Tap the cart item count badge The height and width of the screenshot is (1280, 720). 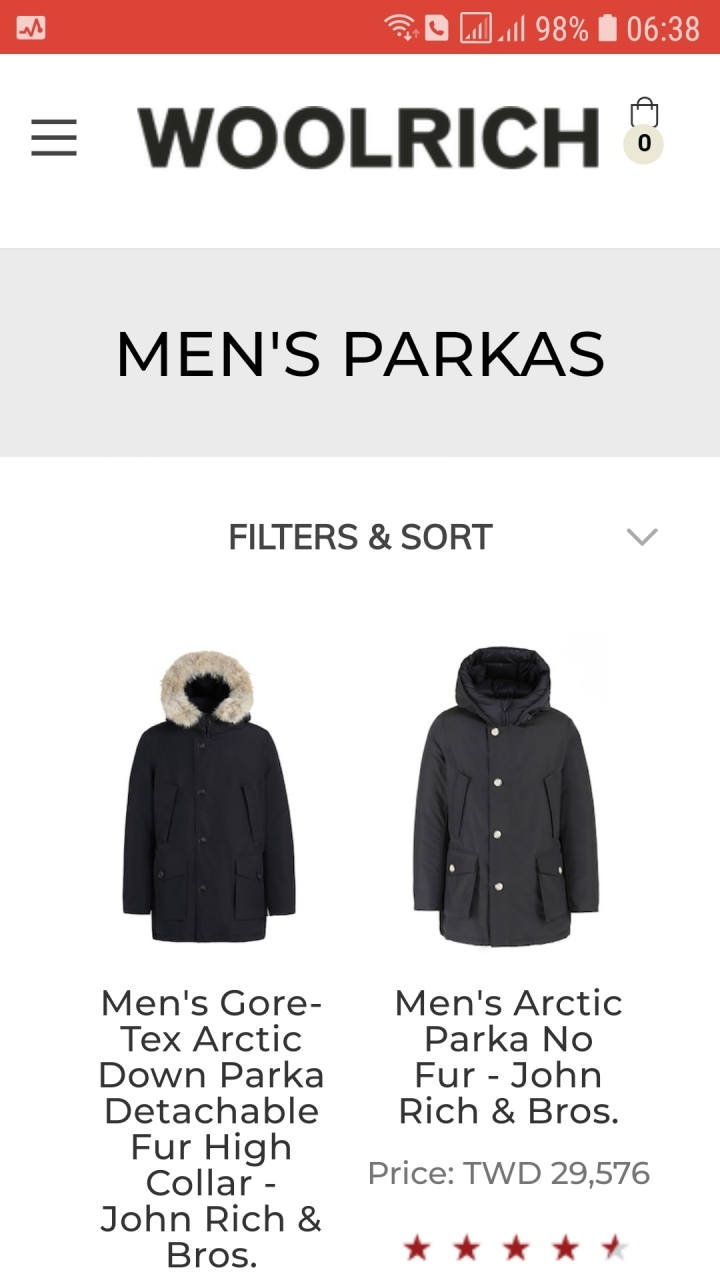pyautogui.click(x=643, y=144)
